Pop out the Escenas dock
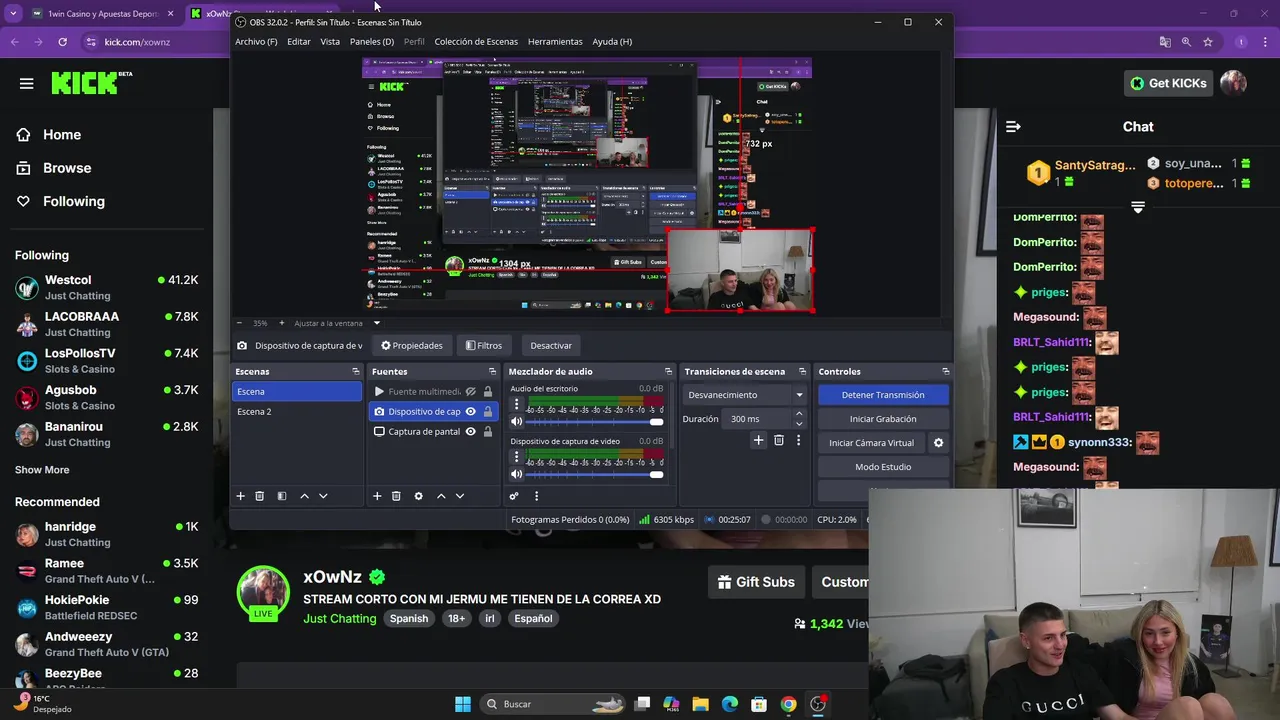The height and width of the screenshot is (720, 1280). (355, 372)
